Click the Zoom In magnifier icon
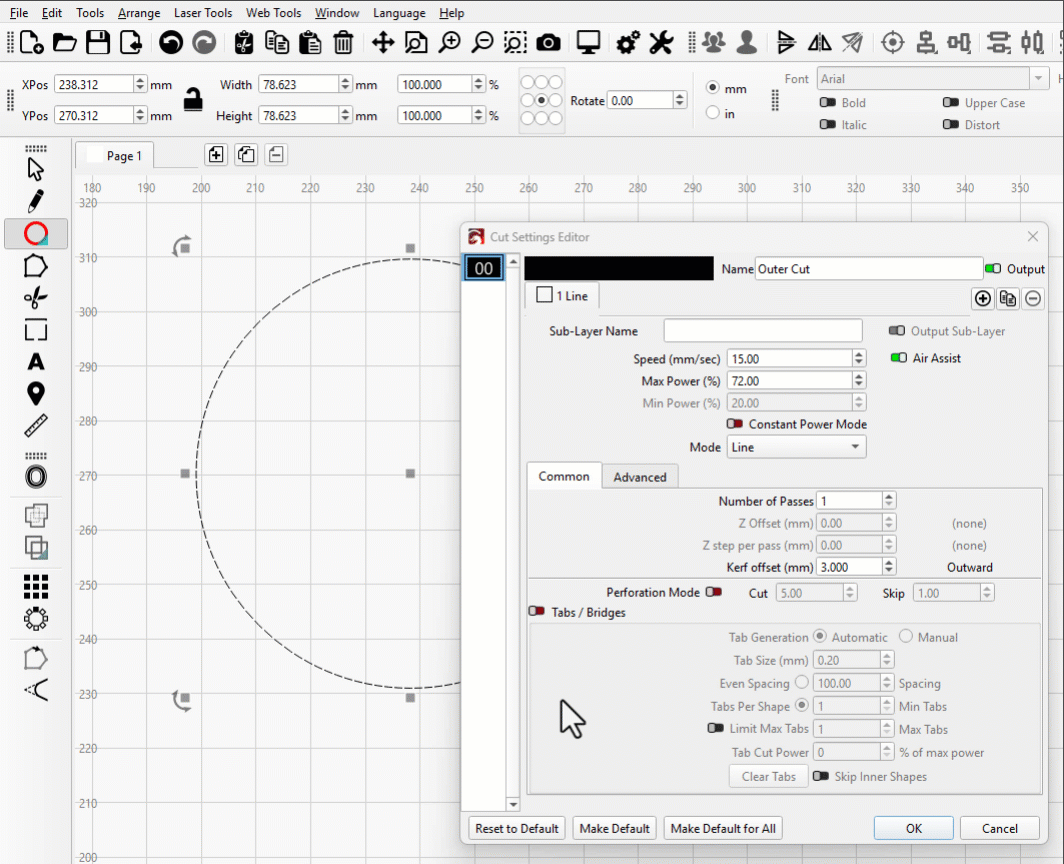The image size is (1064, 864). [x=449, y=43]
